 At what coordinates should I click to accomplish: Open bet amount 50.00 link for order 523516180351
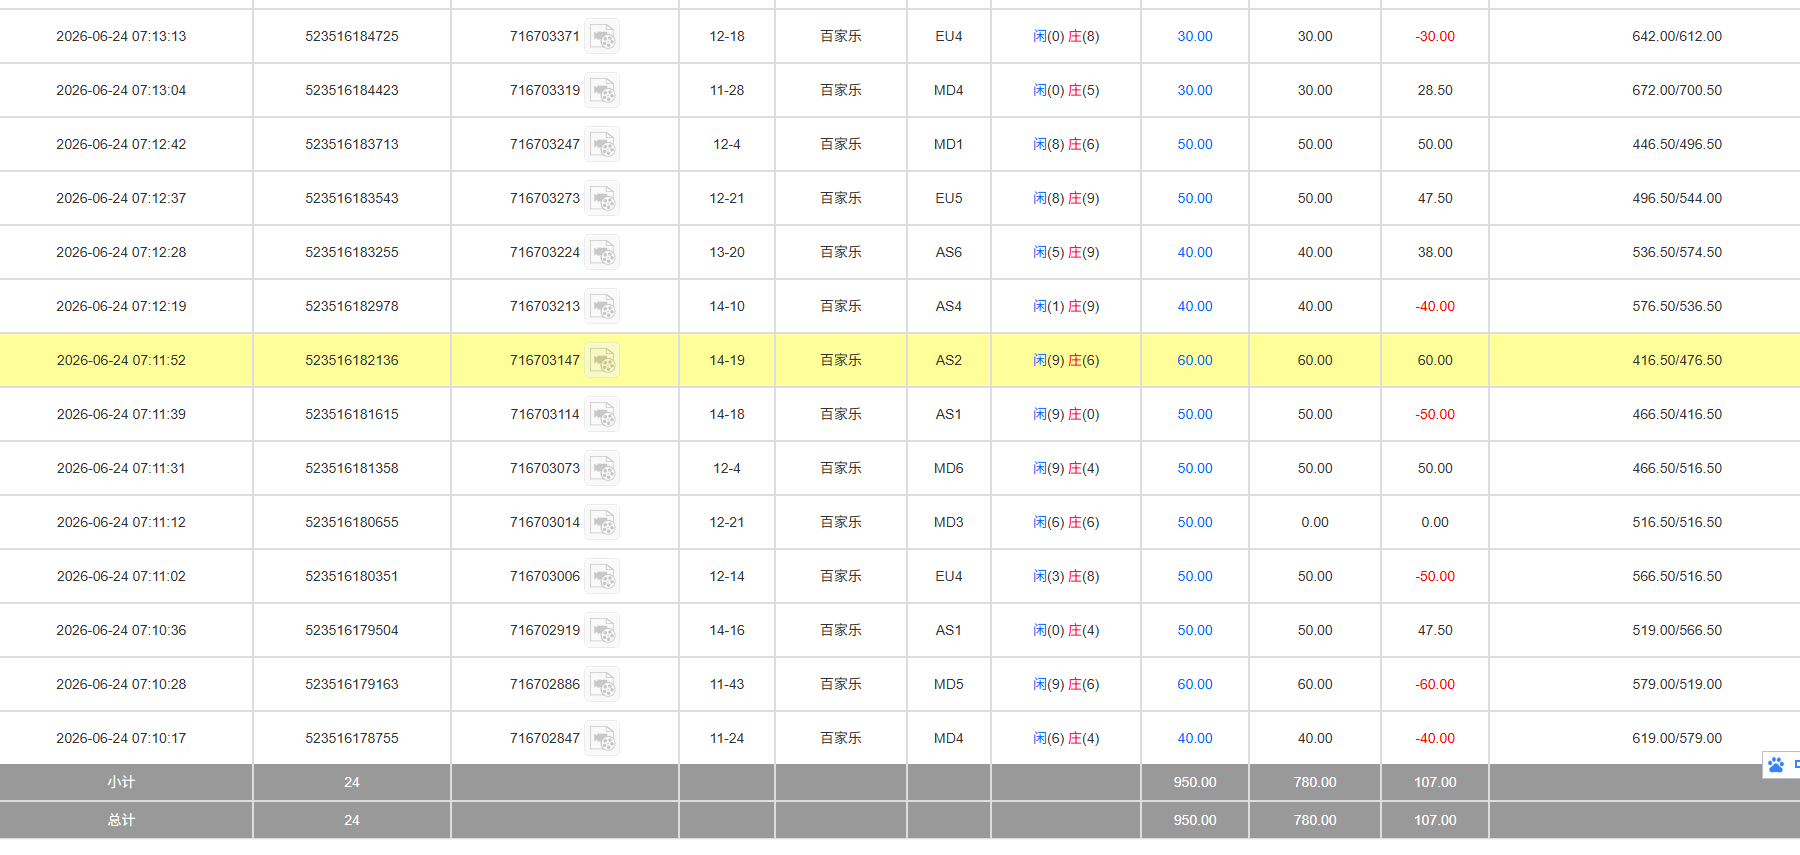pyautogui.click(x=1194, y=576)
